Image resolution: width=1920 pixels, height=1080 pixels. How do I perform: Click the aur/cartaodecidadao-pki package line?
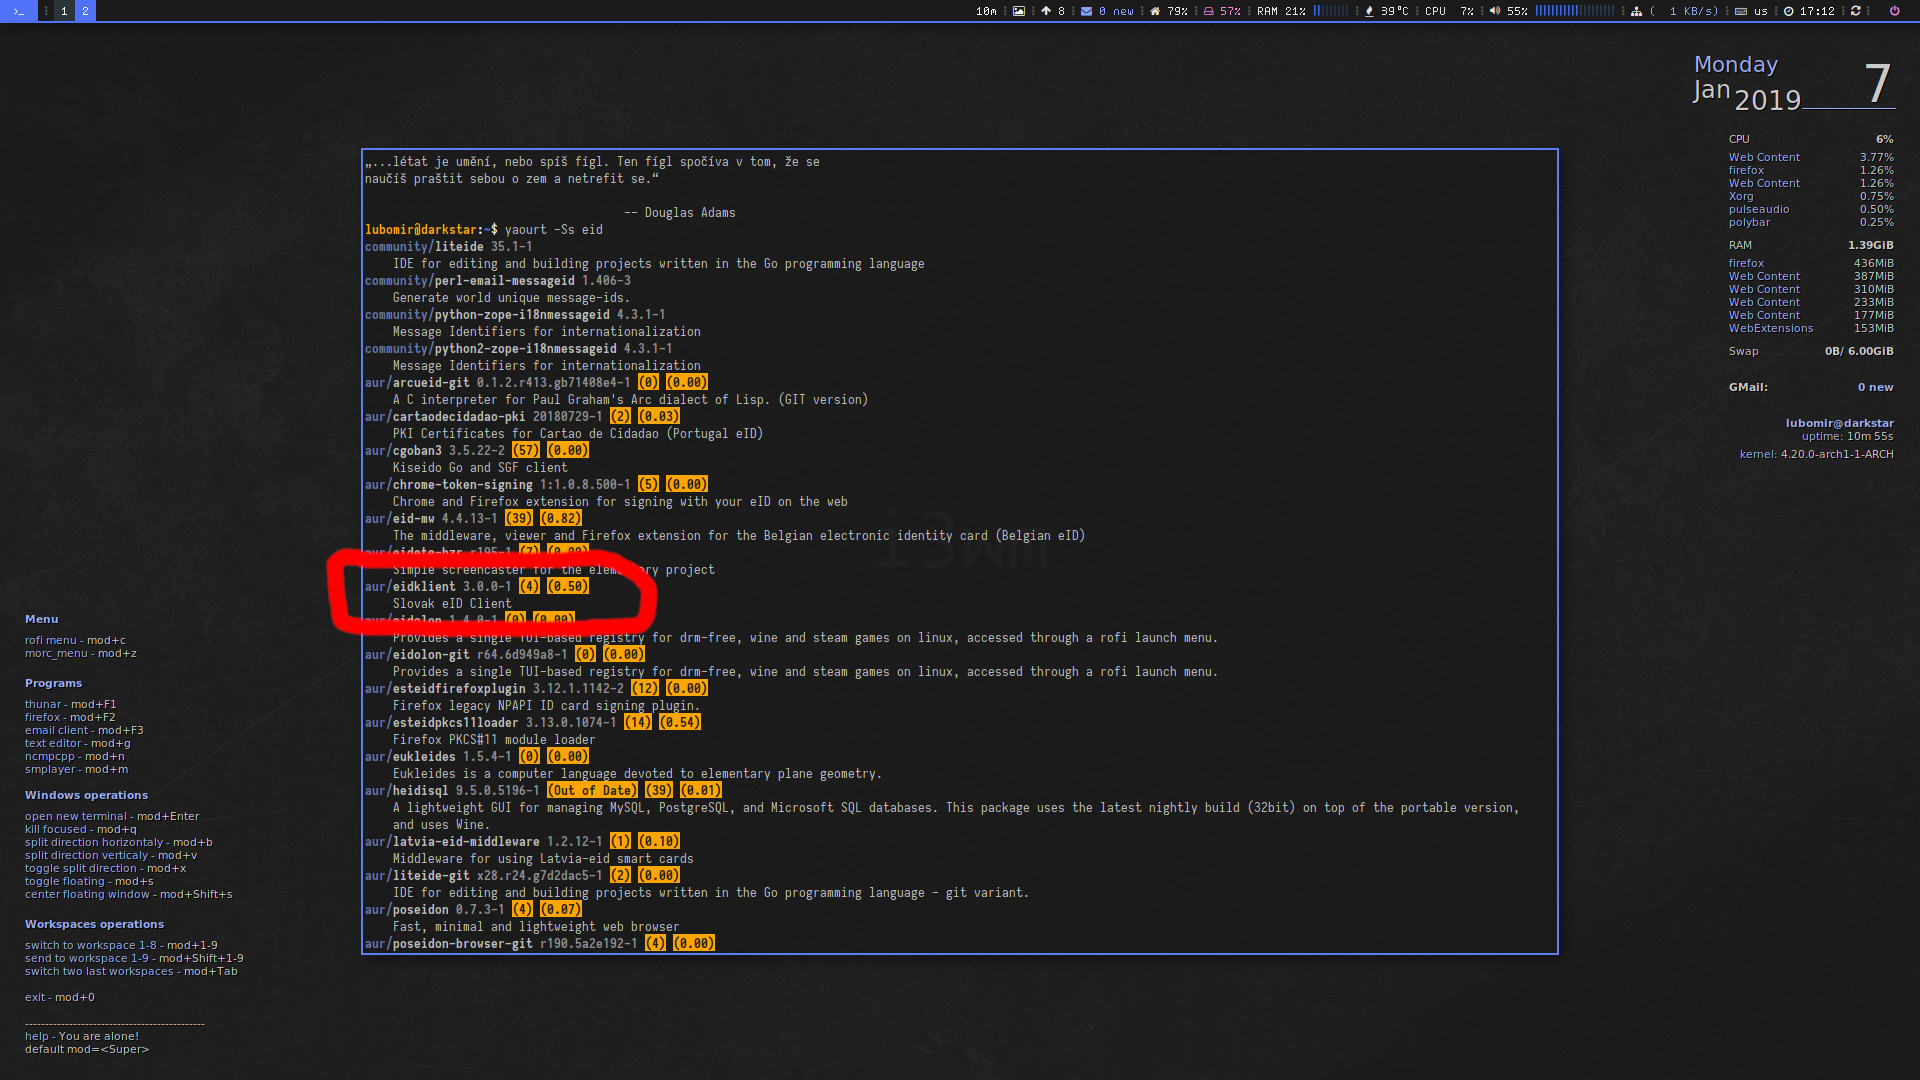click(522, 417)
